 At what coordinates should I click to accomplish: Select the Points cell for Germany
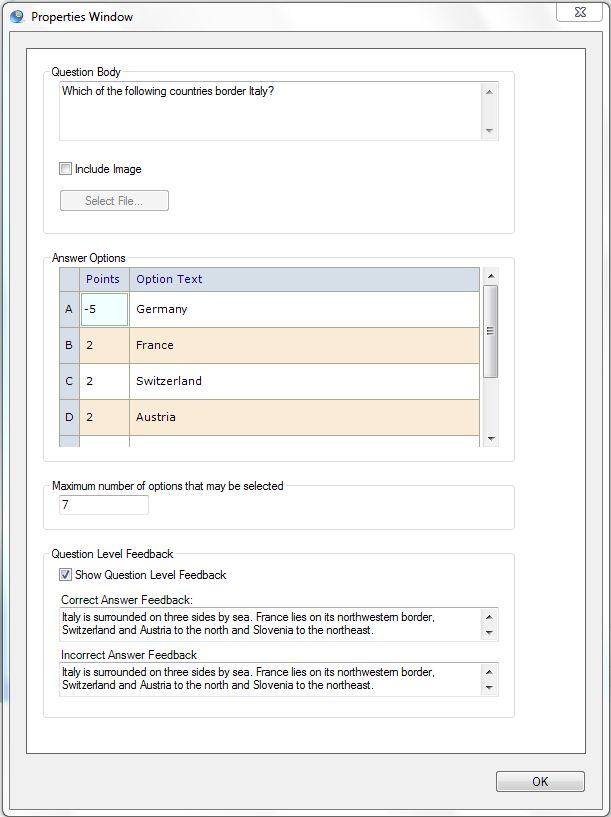tap(104, 309)
